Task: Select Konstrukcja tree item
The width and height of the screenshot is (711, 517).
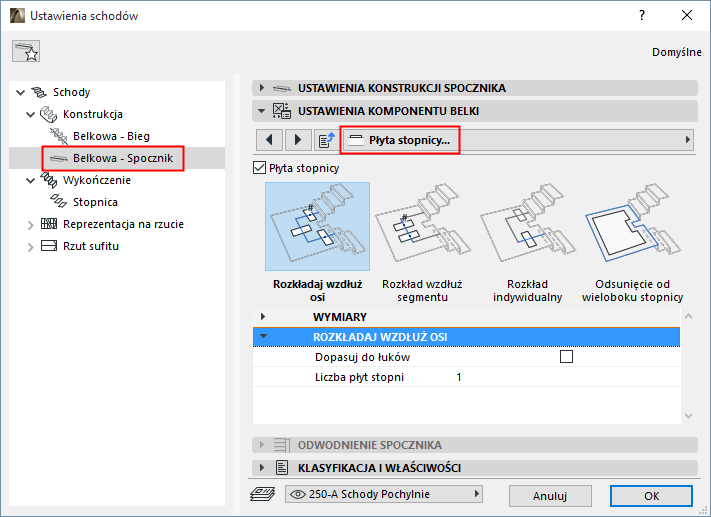Action: coord(93,114)
